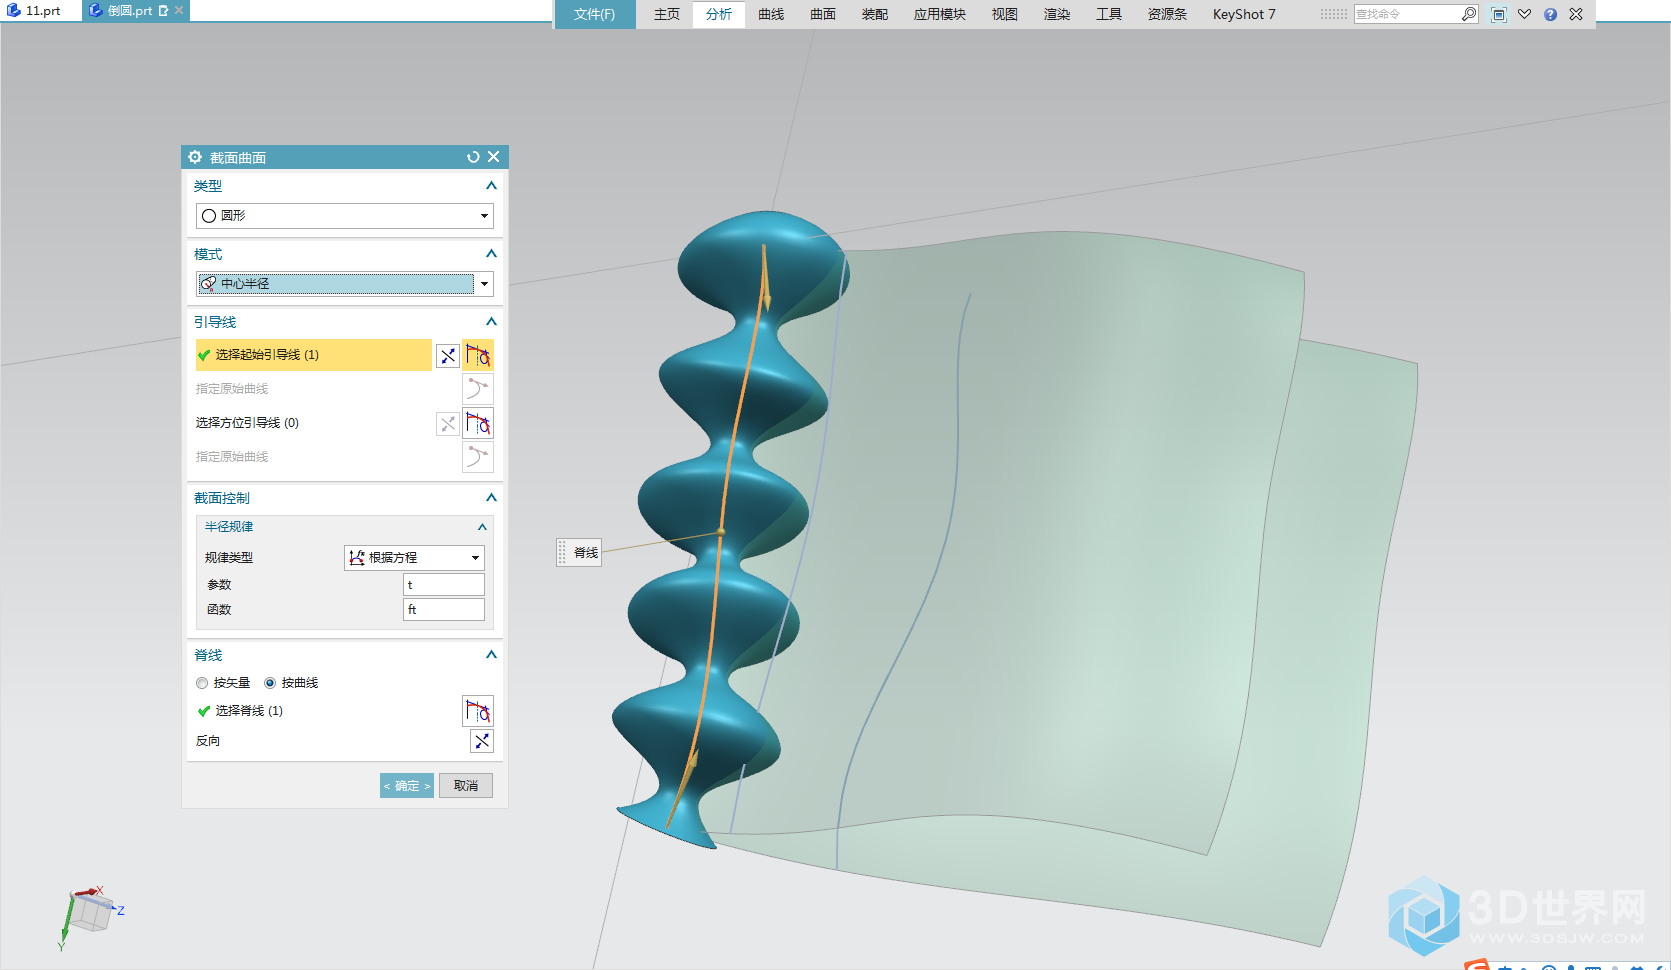Image resolution: width=1671 pixels, height=970 pixels.
Task: Open the 应用模块 ribbon tab
Action: coord(940,14)
